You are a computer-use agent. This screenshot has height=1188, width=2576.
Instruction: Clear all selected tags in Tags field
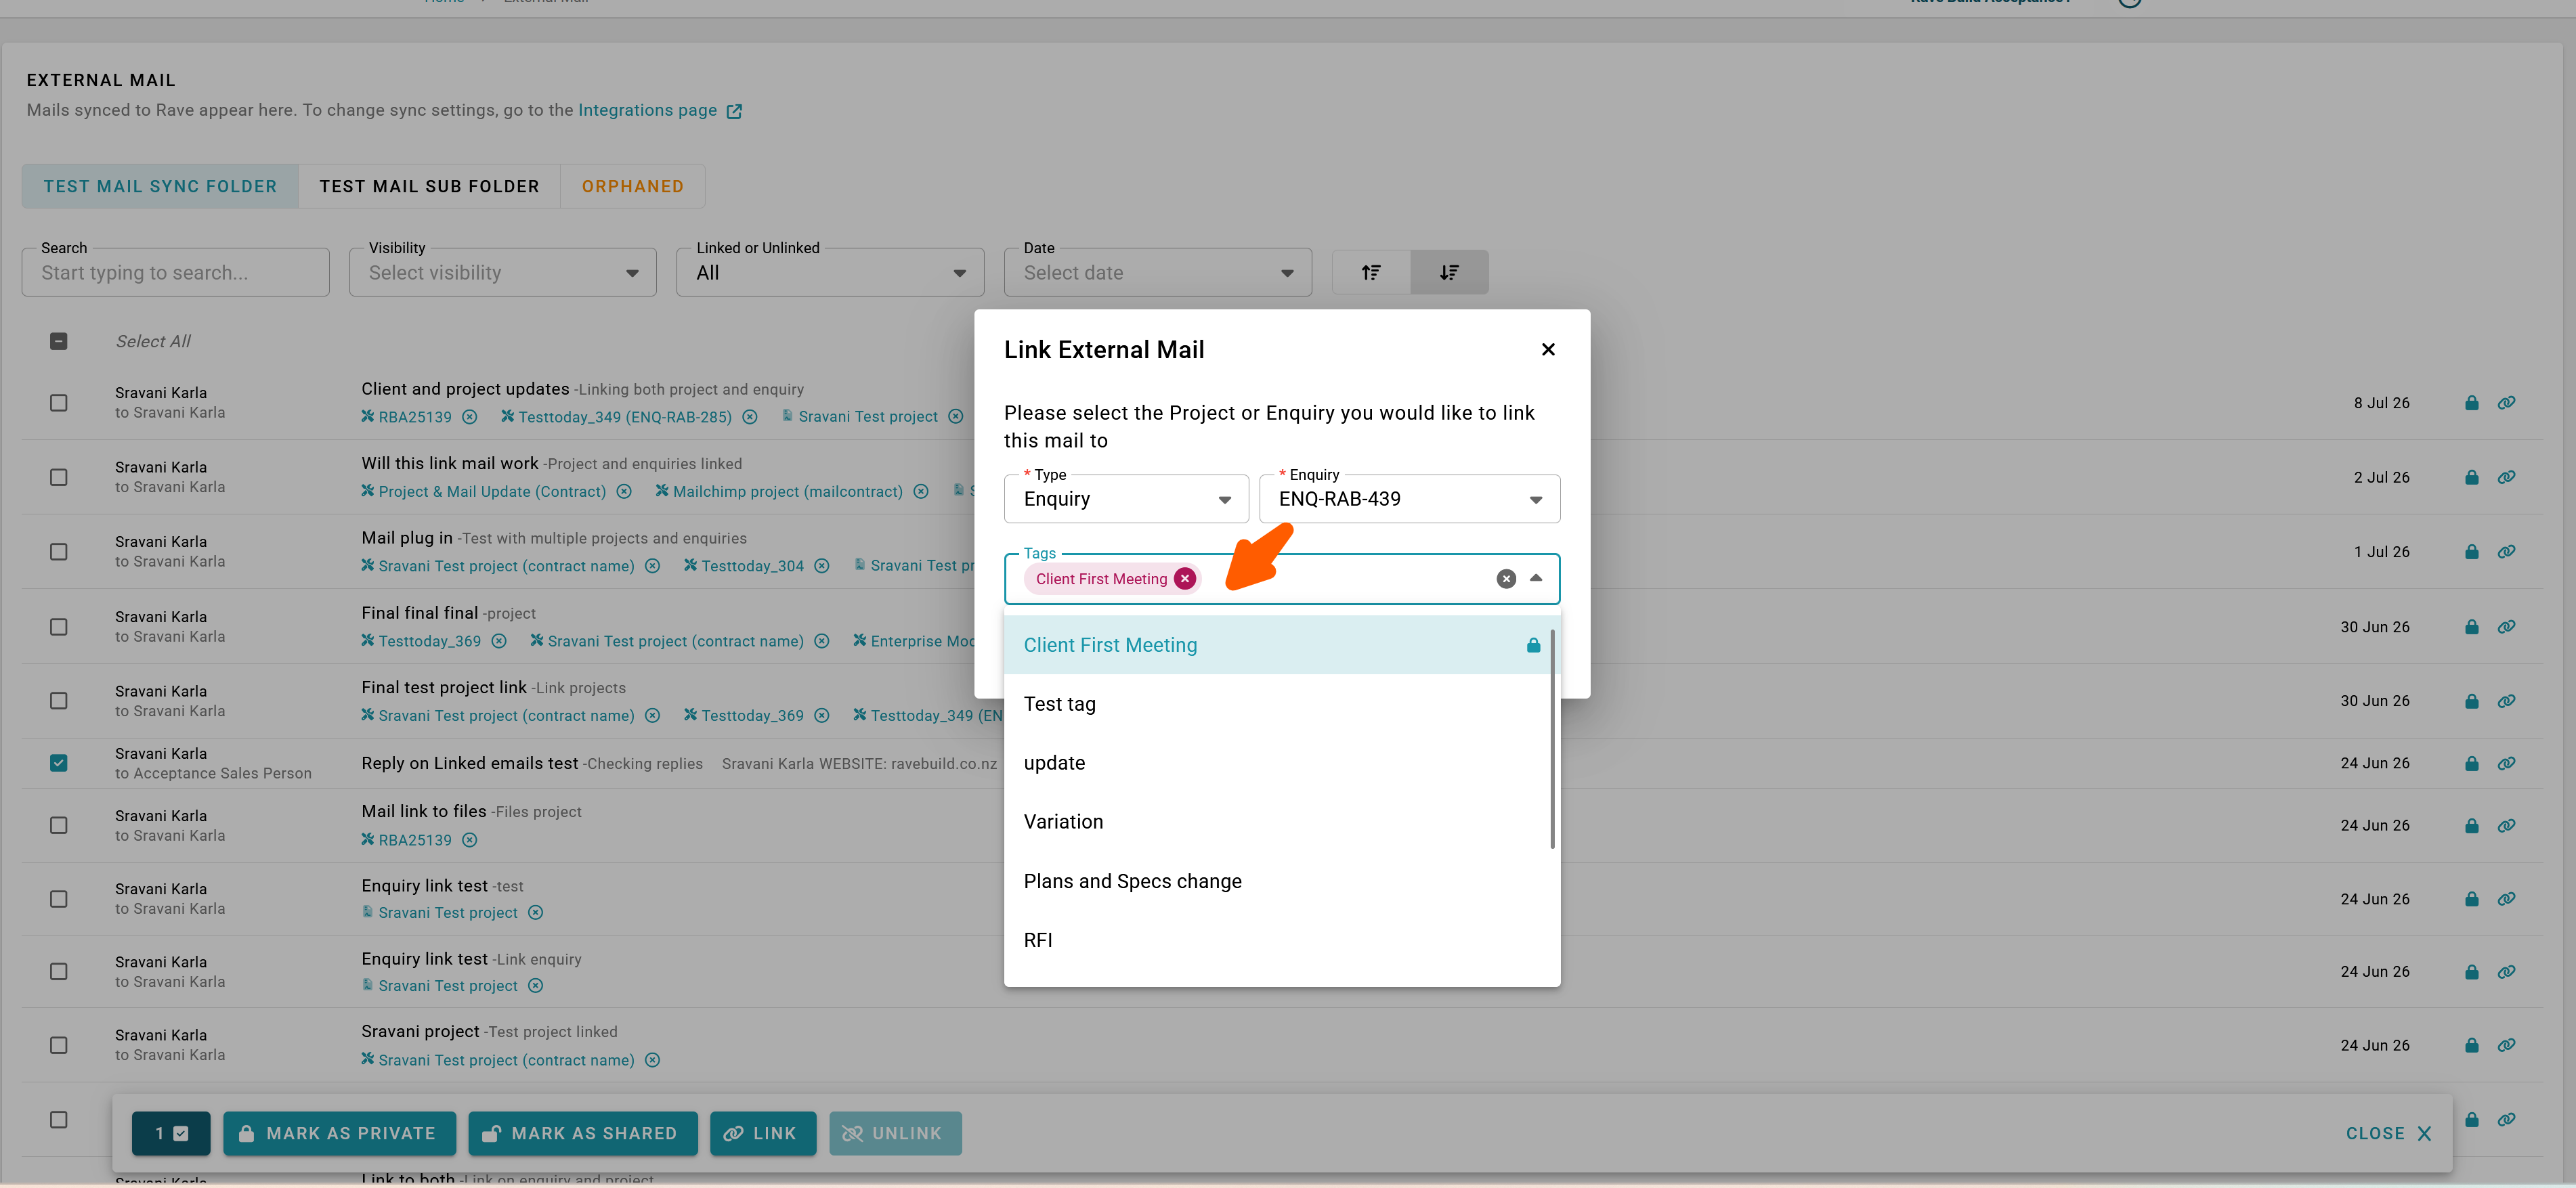(x=1506, y=579)
